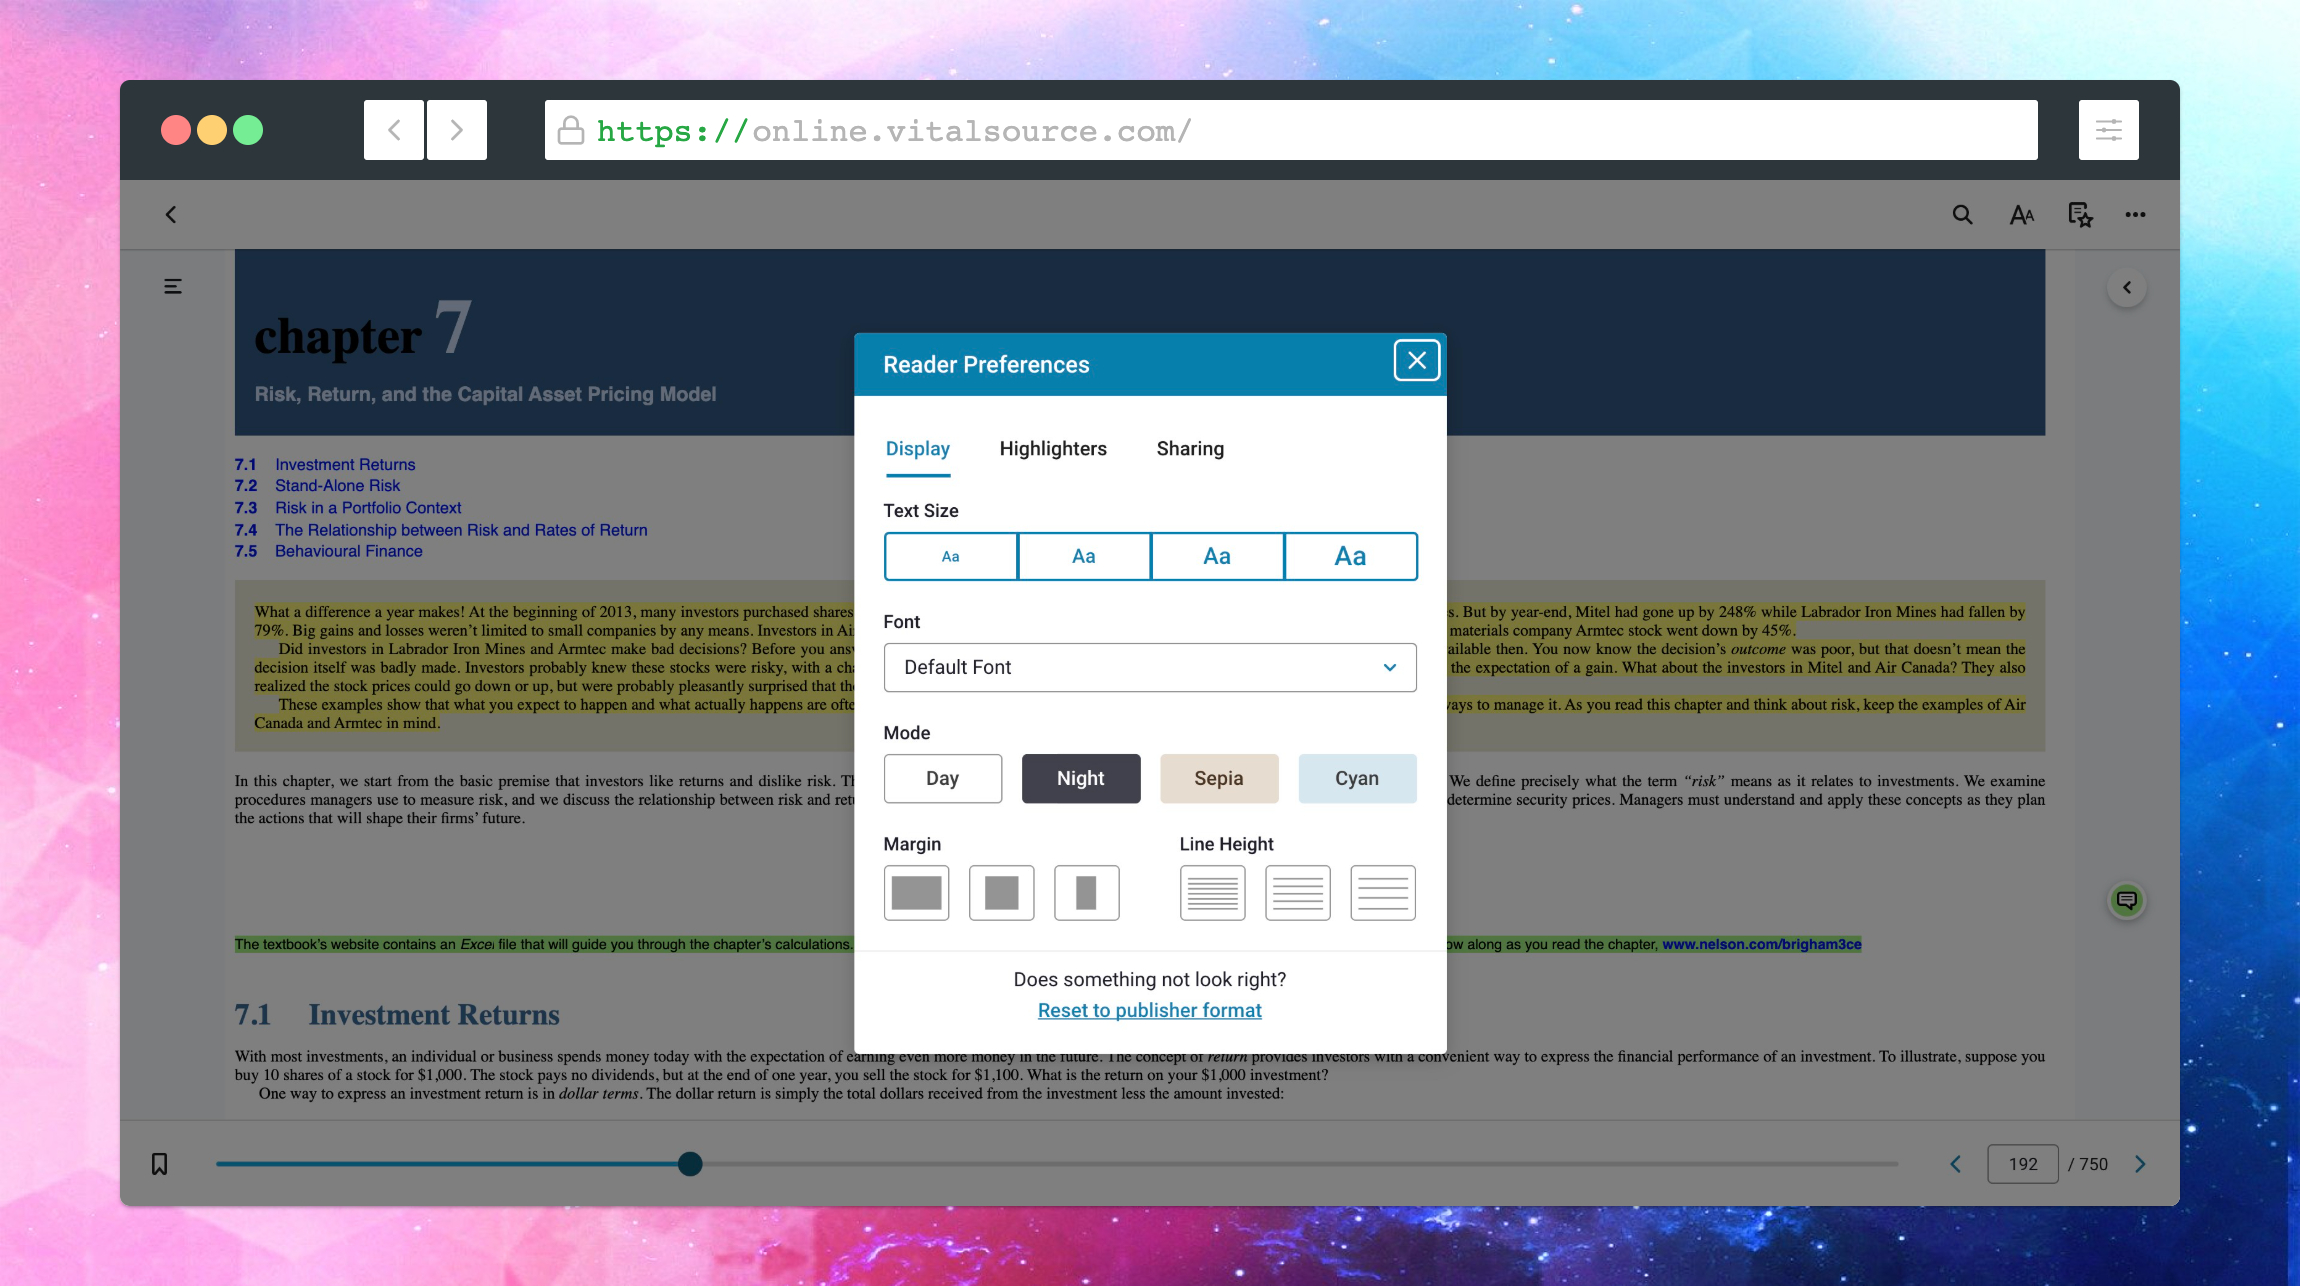The image size is (2300, 1286).
Task: Go back using the browser back arrow
Action: pyautogui.click(x=393, y=129)
